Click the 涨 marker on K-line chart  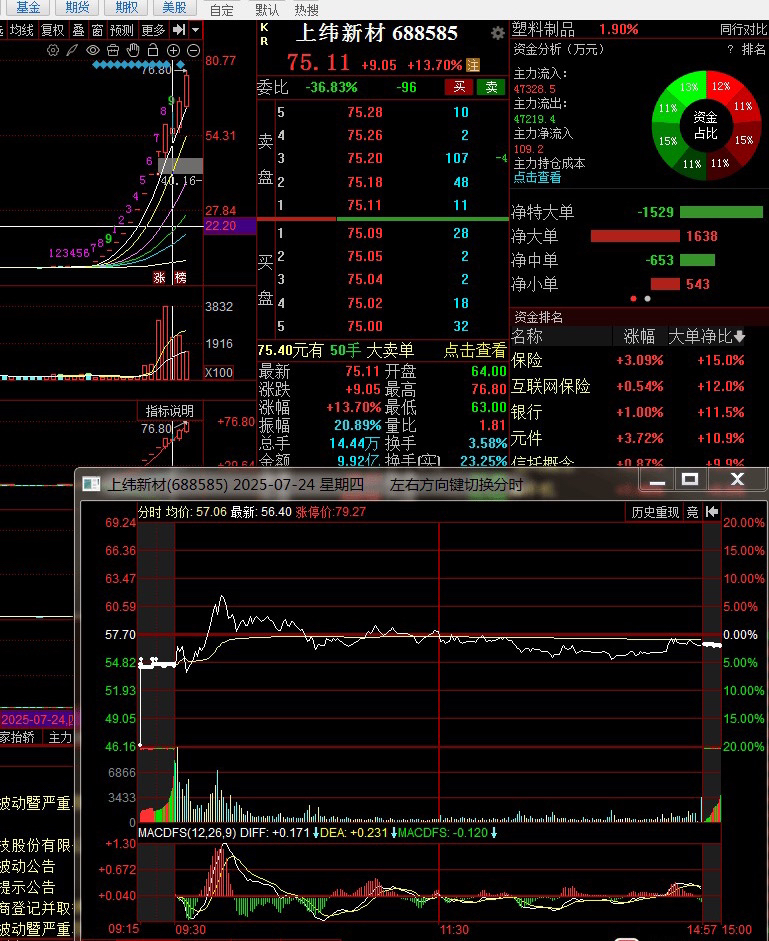coord(159,277)
